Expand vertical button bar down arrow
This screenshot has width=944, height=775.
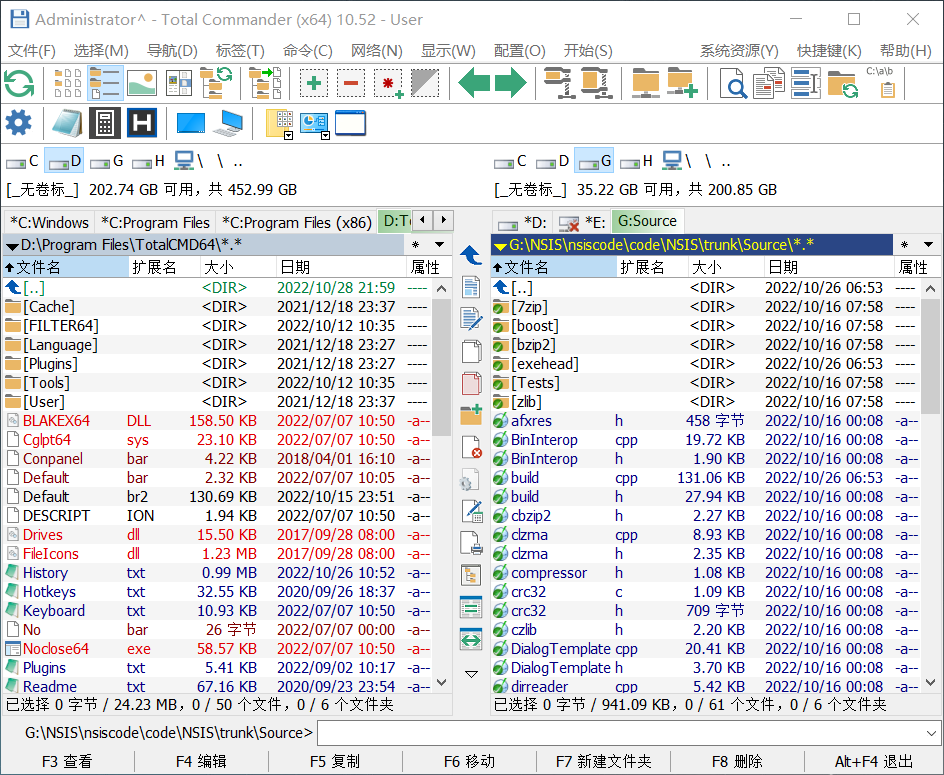(x=471, y=674)
